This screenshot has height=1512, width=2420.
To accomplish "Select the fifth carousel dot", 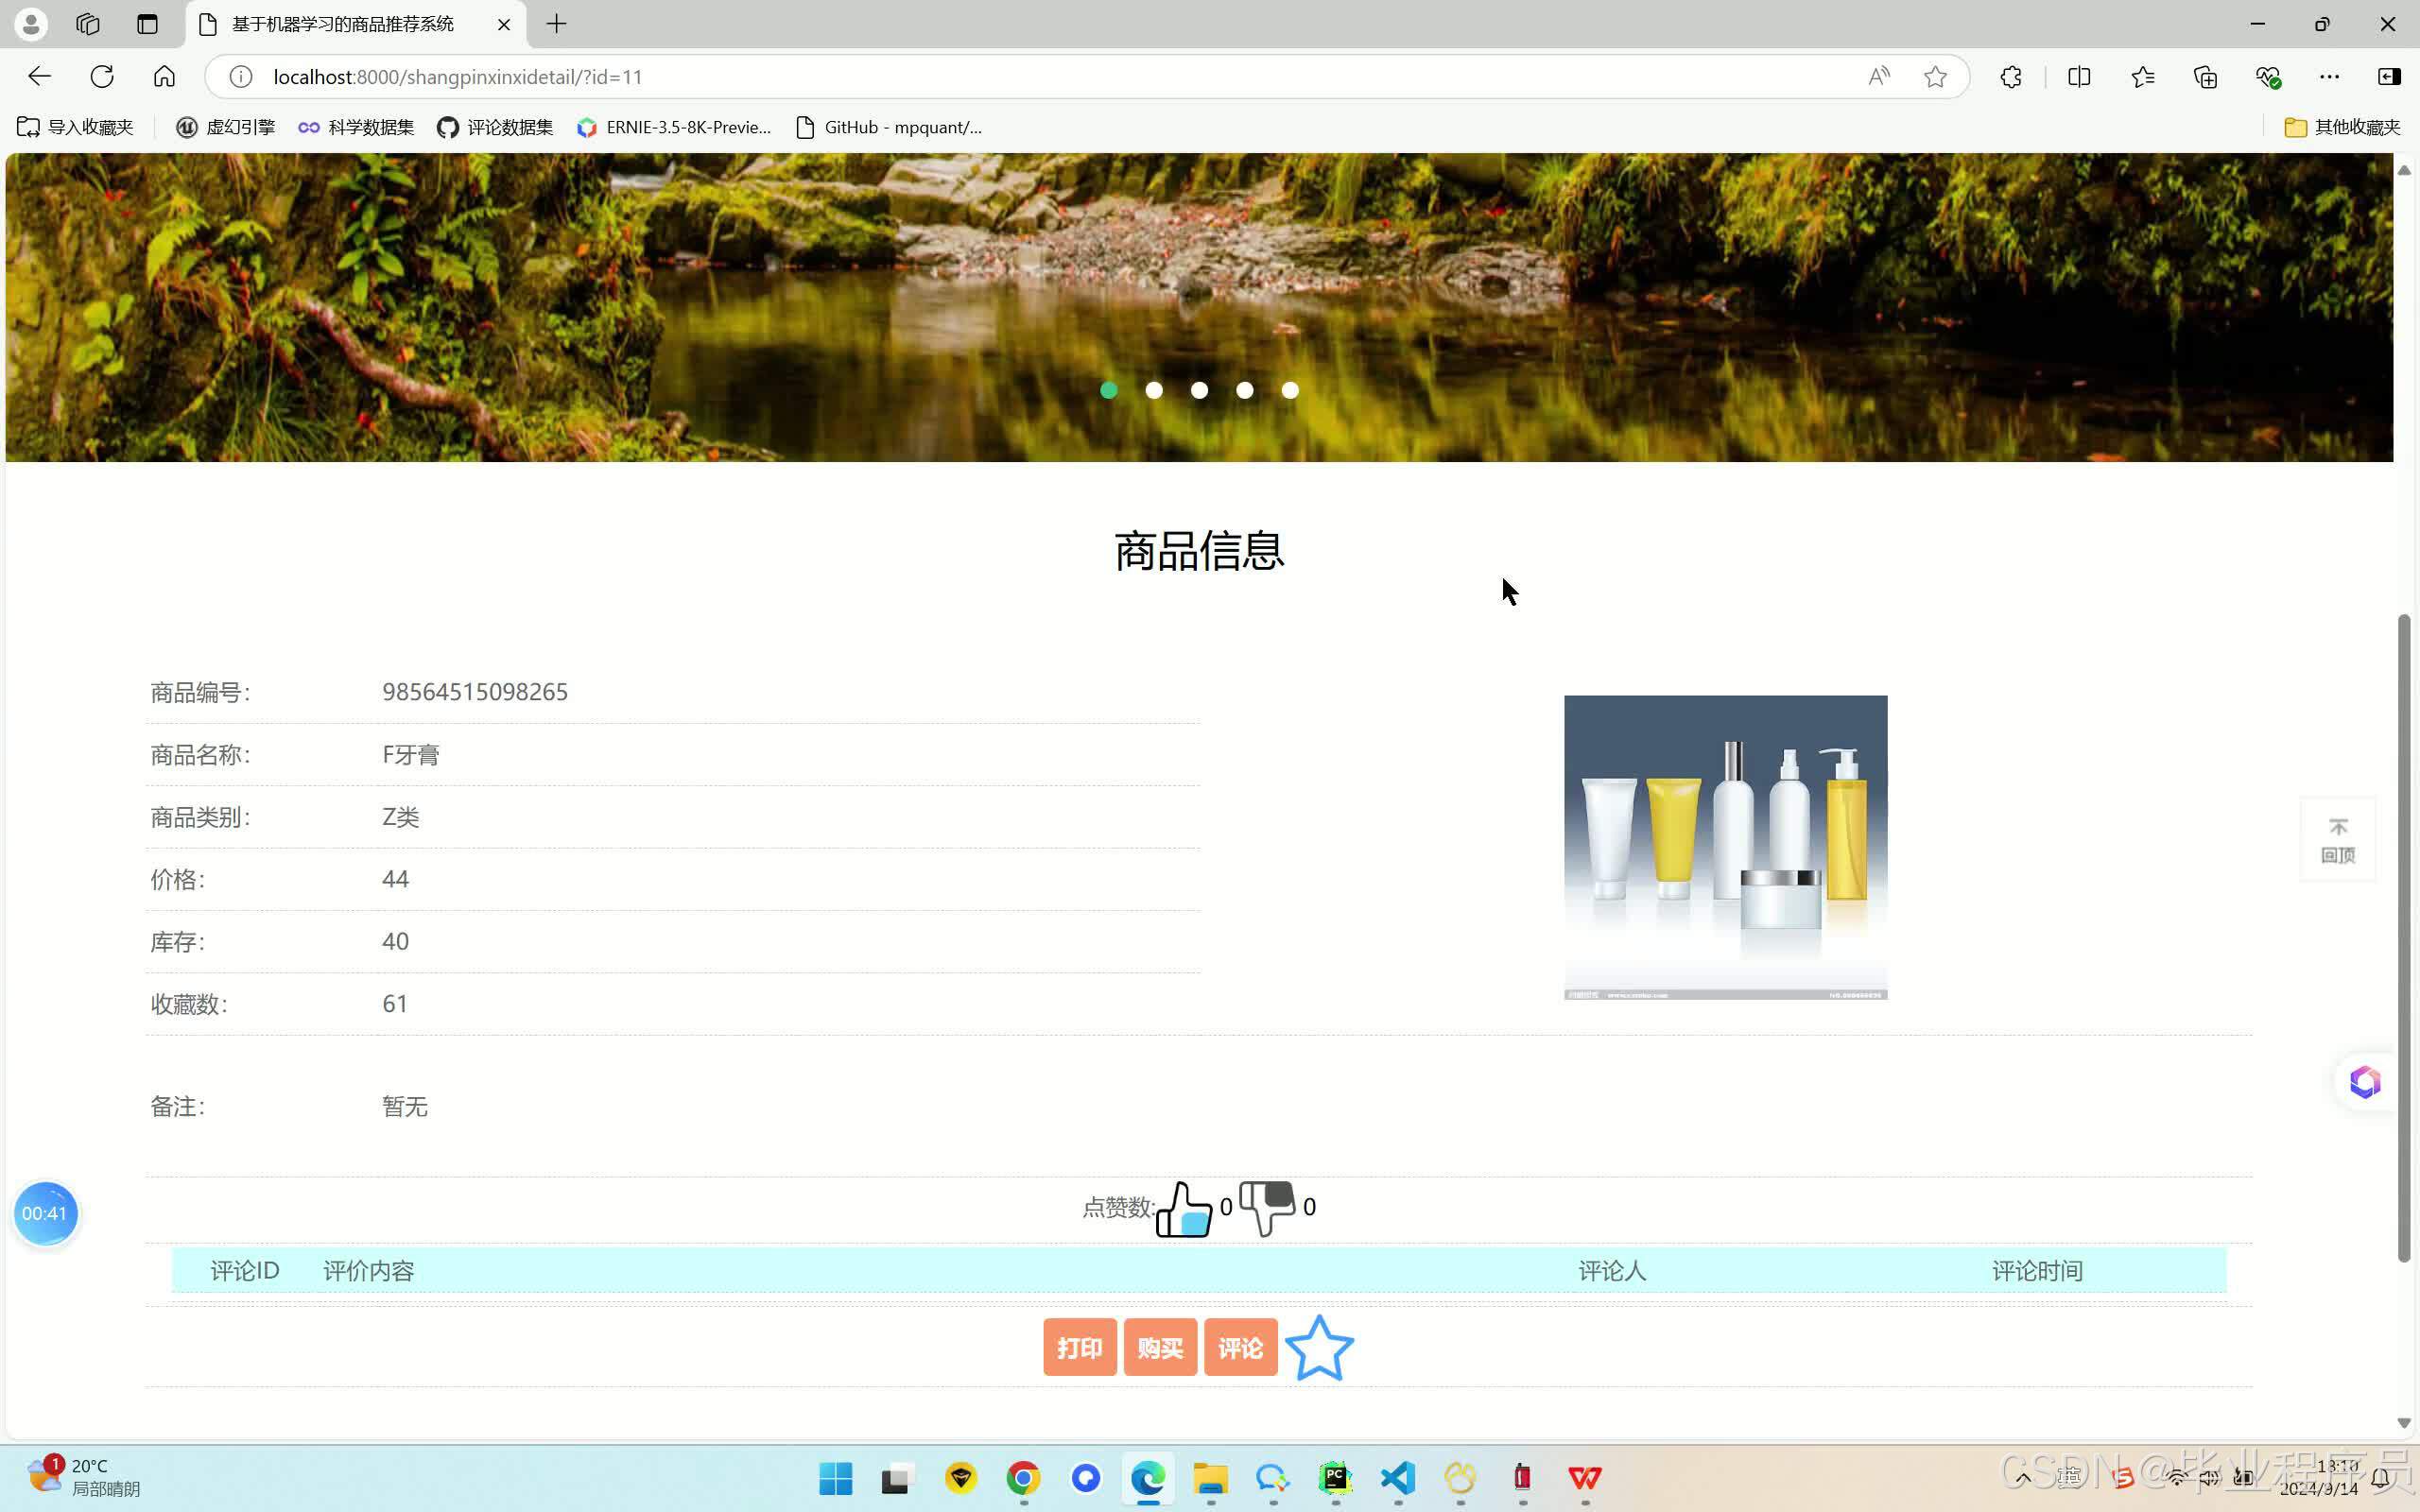I will 1290,390.
